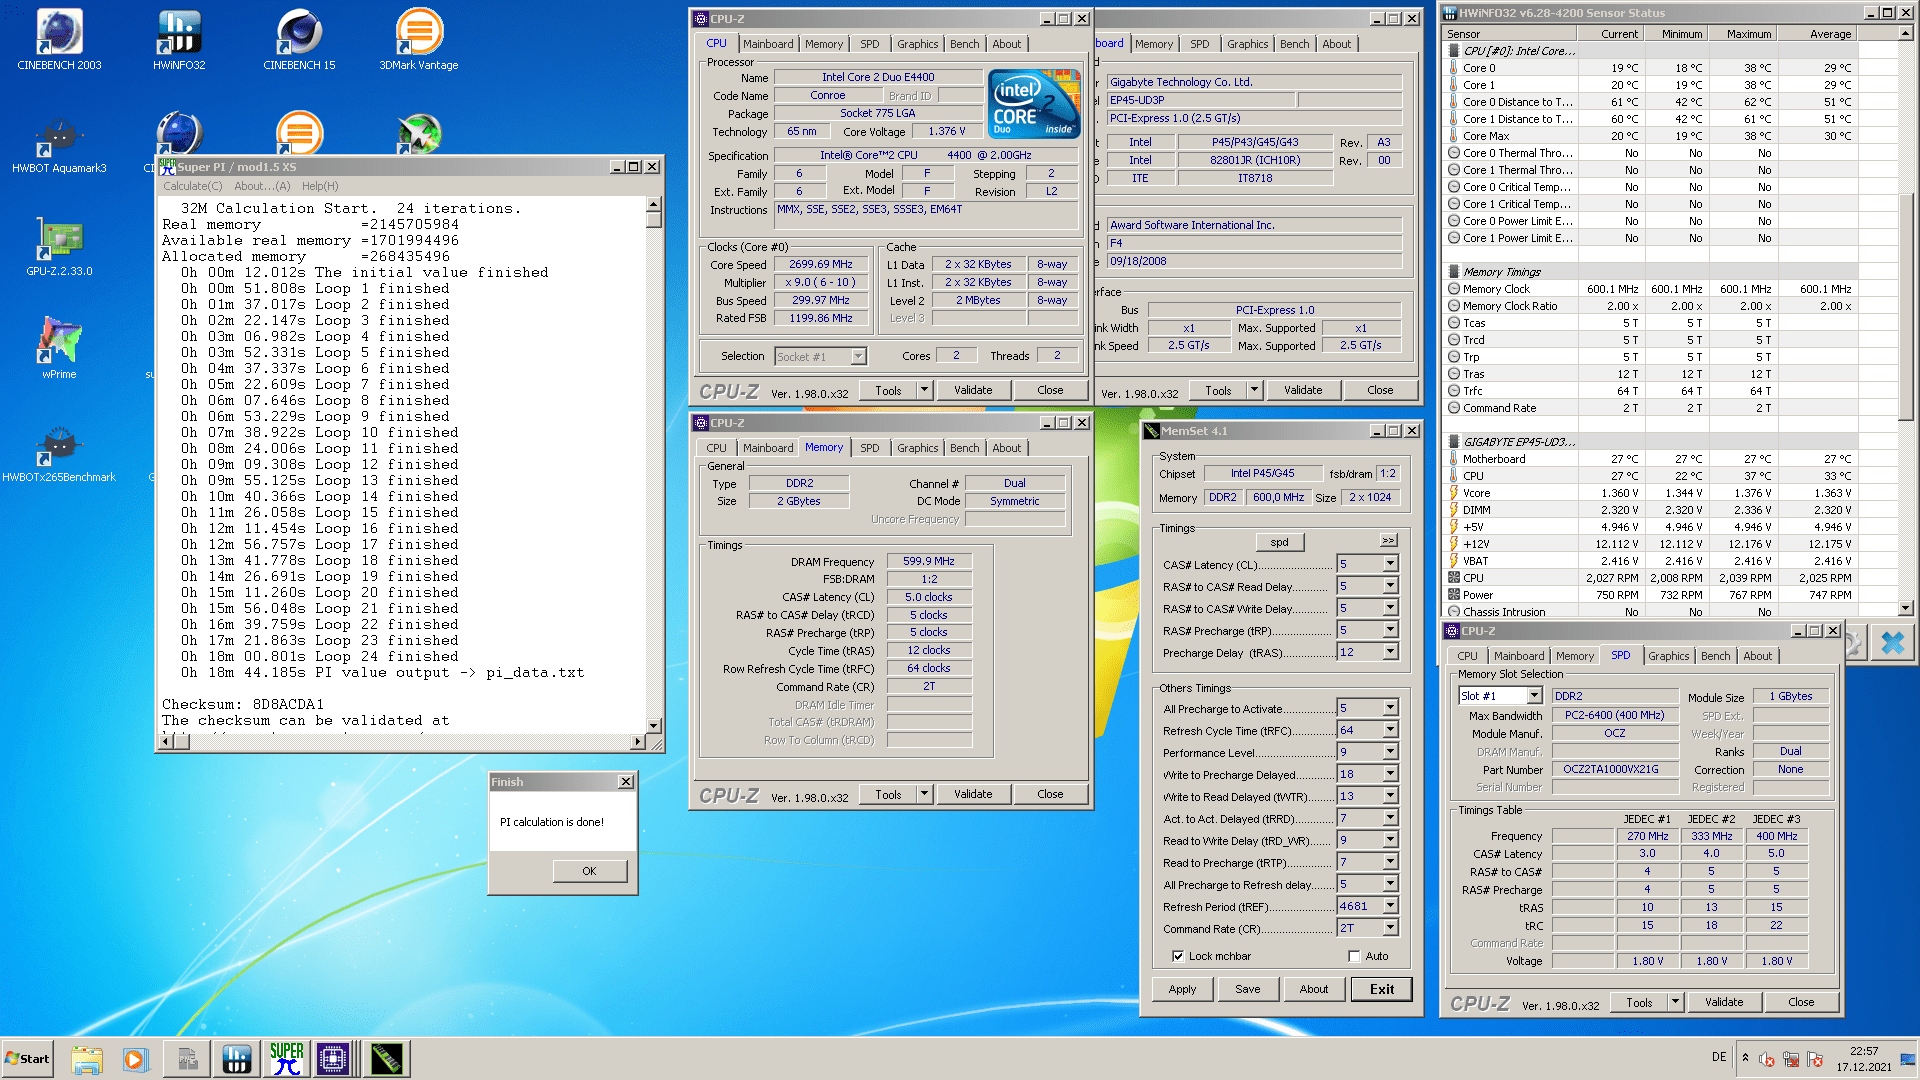
Task: Show hidden tray icons with the arrow
Action: (x=1745, y=1057)
